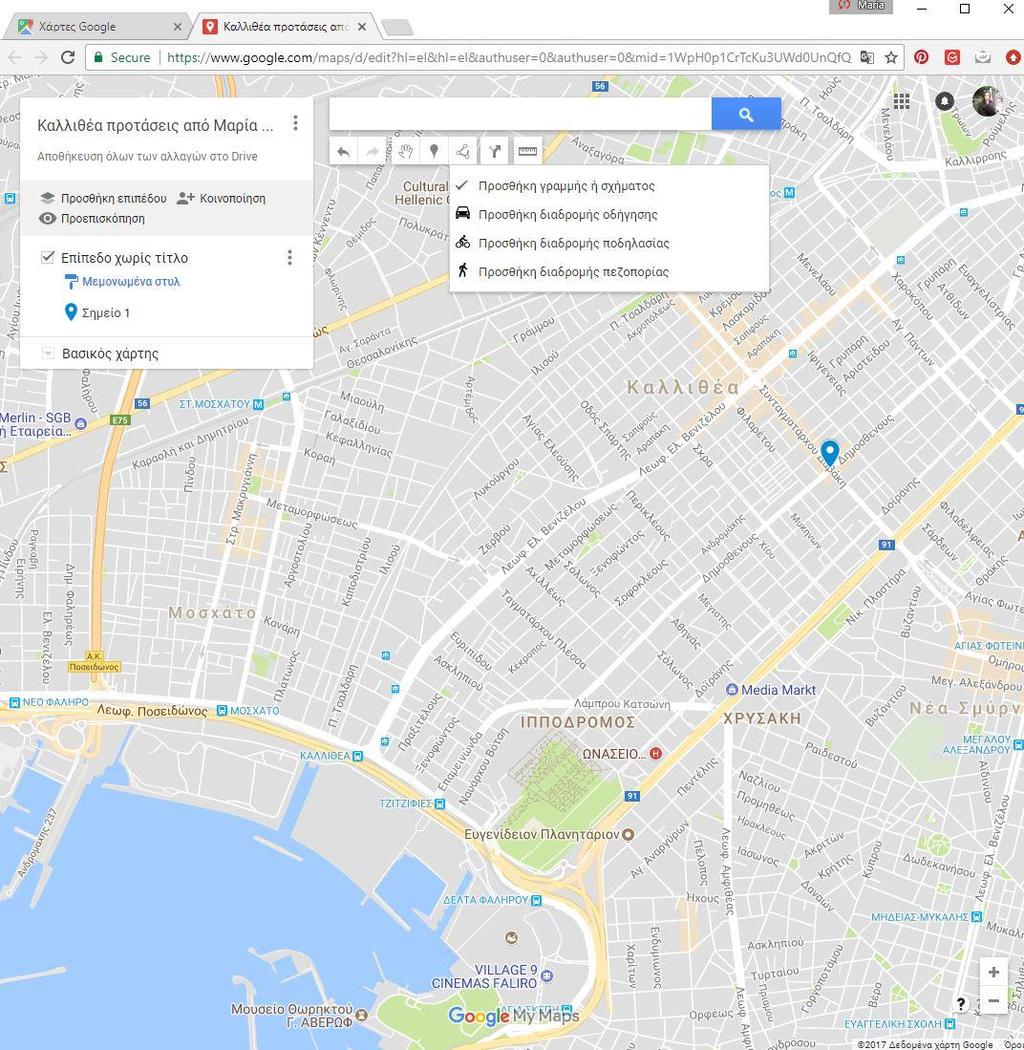Image resolution: width=1024 pixels, height=1050 pixels.
Task: Click Προεπισκόπηση preview button
Action: click(92, 218)
